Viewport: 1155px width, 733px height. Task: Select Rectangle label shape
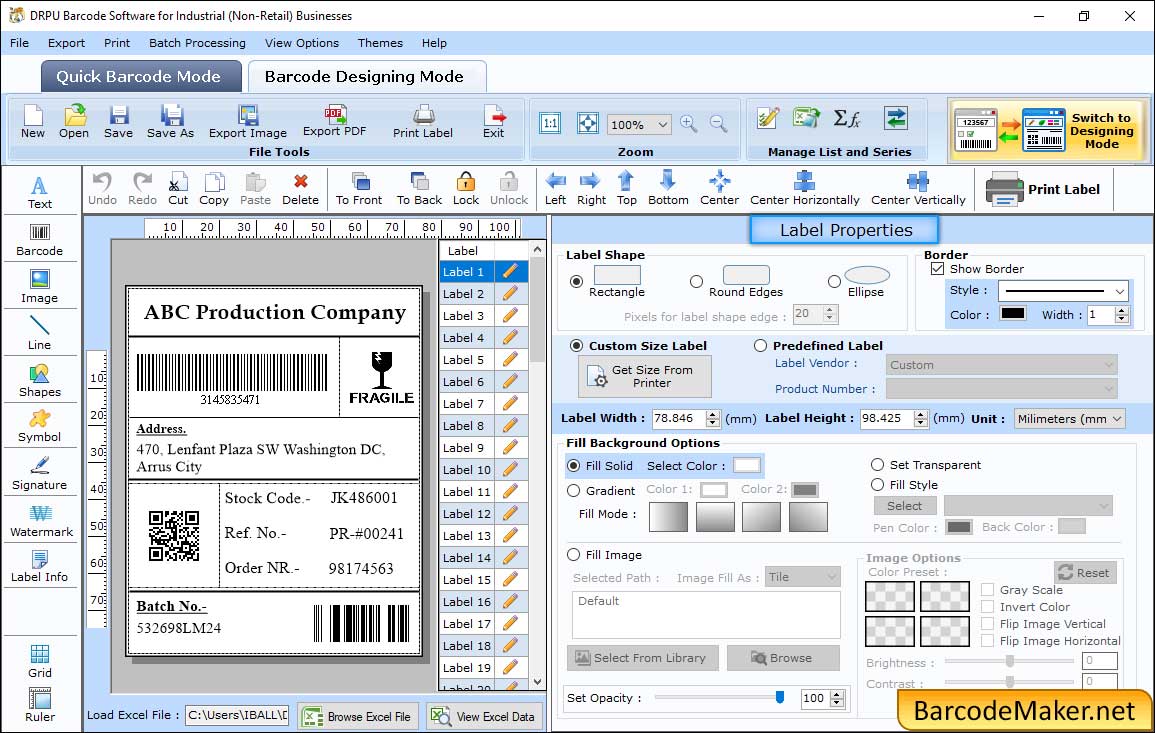pyautogui.click(x=576, y=281)
